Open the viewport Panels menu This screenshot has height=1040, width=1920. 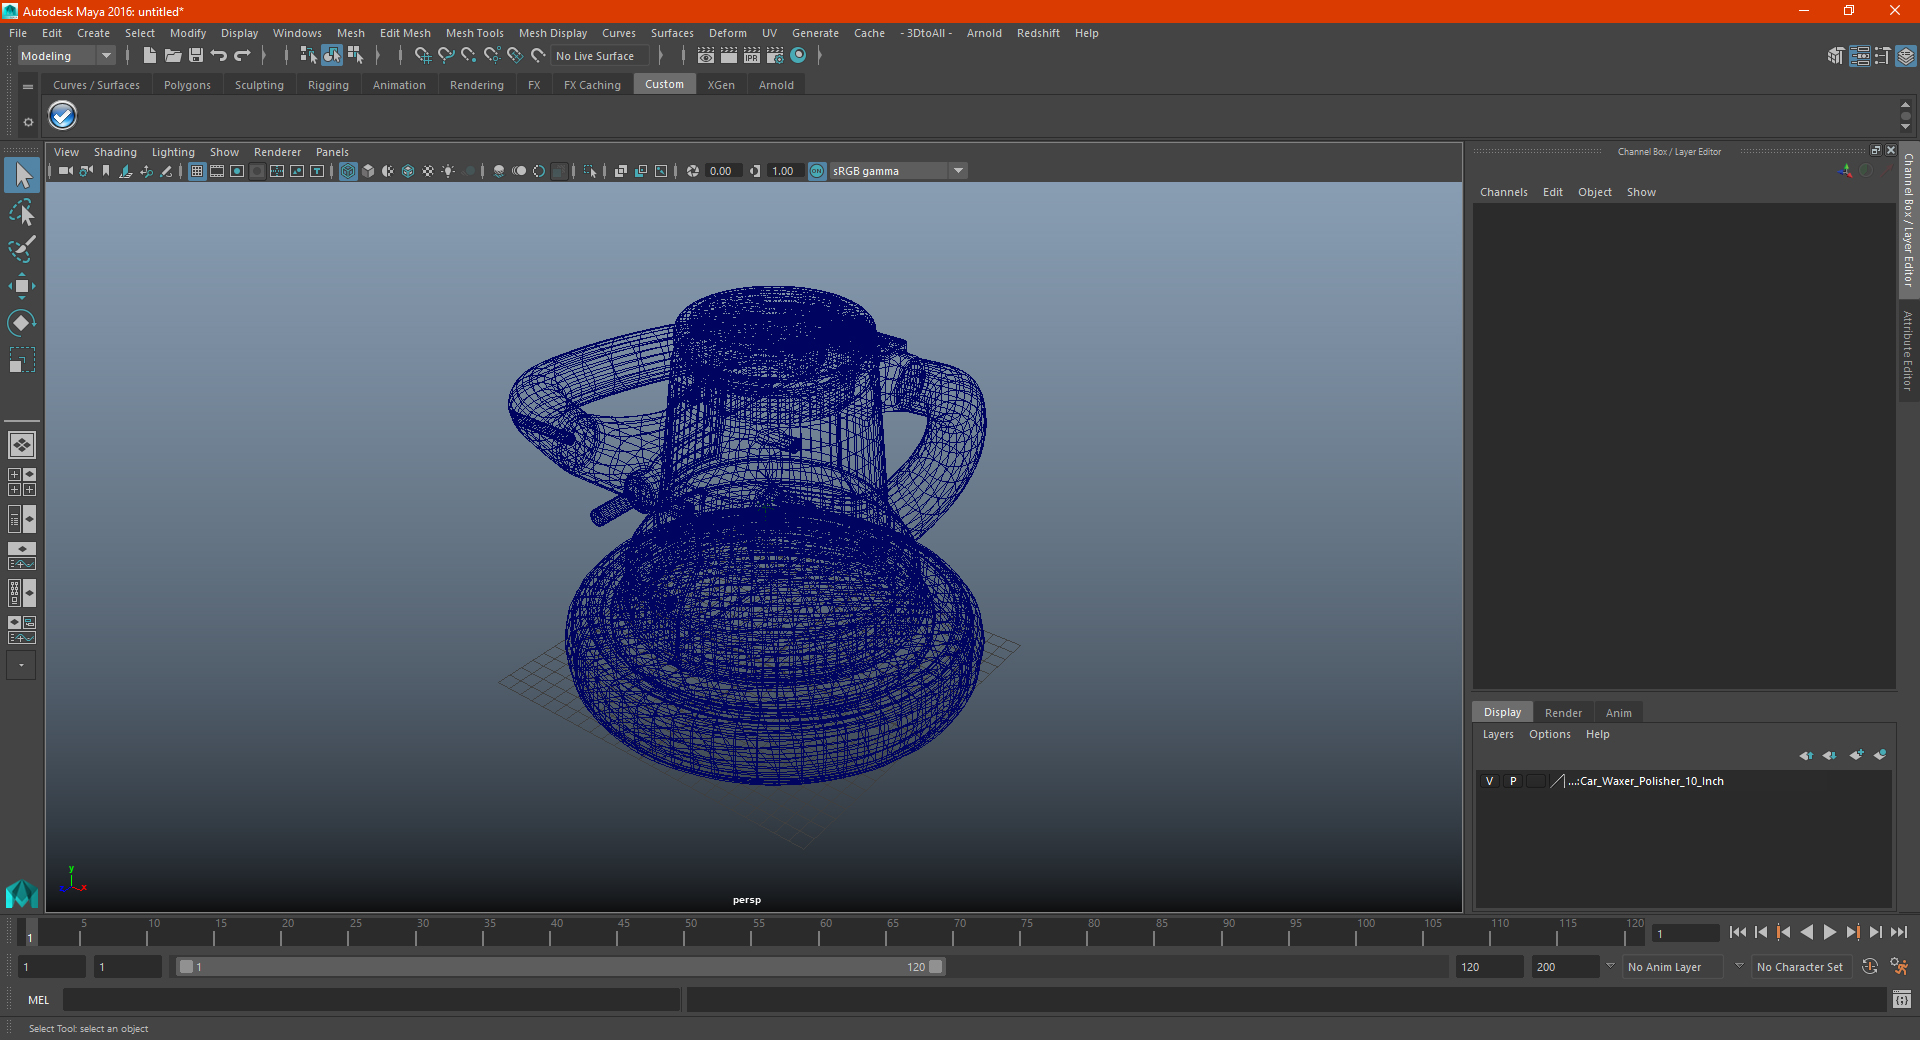[x=332, y=152]
